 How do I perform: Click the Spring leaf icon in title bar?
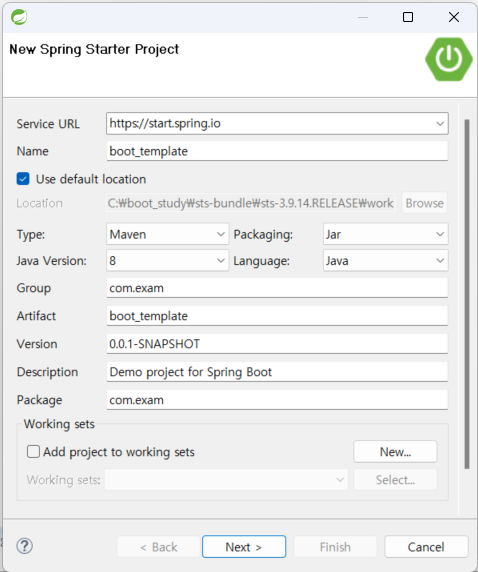tap(19, 17)
